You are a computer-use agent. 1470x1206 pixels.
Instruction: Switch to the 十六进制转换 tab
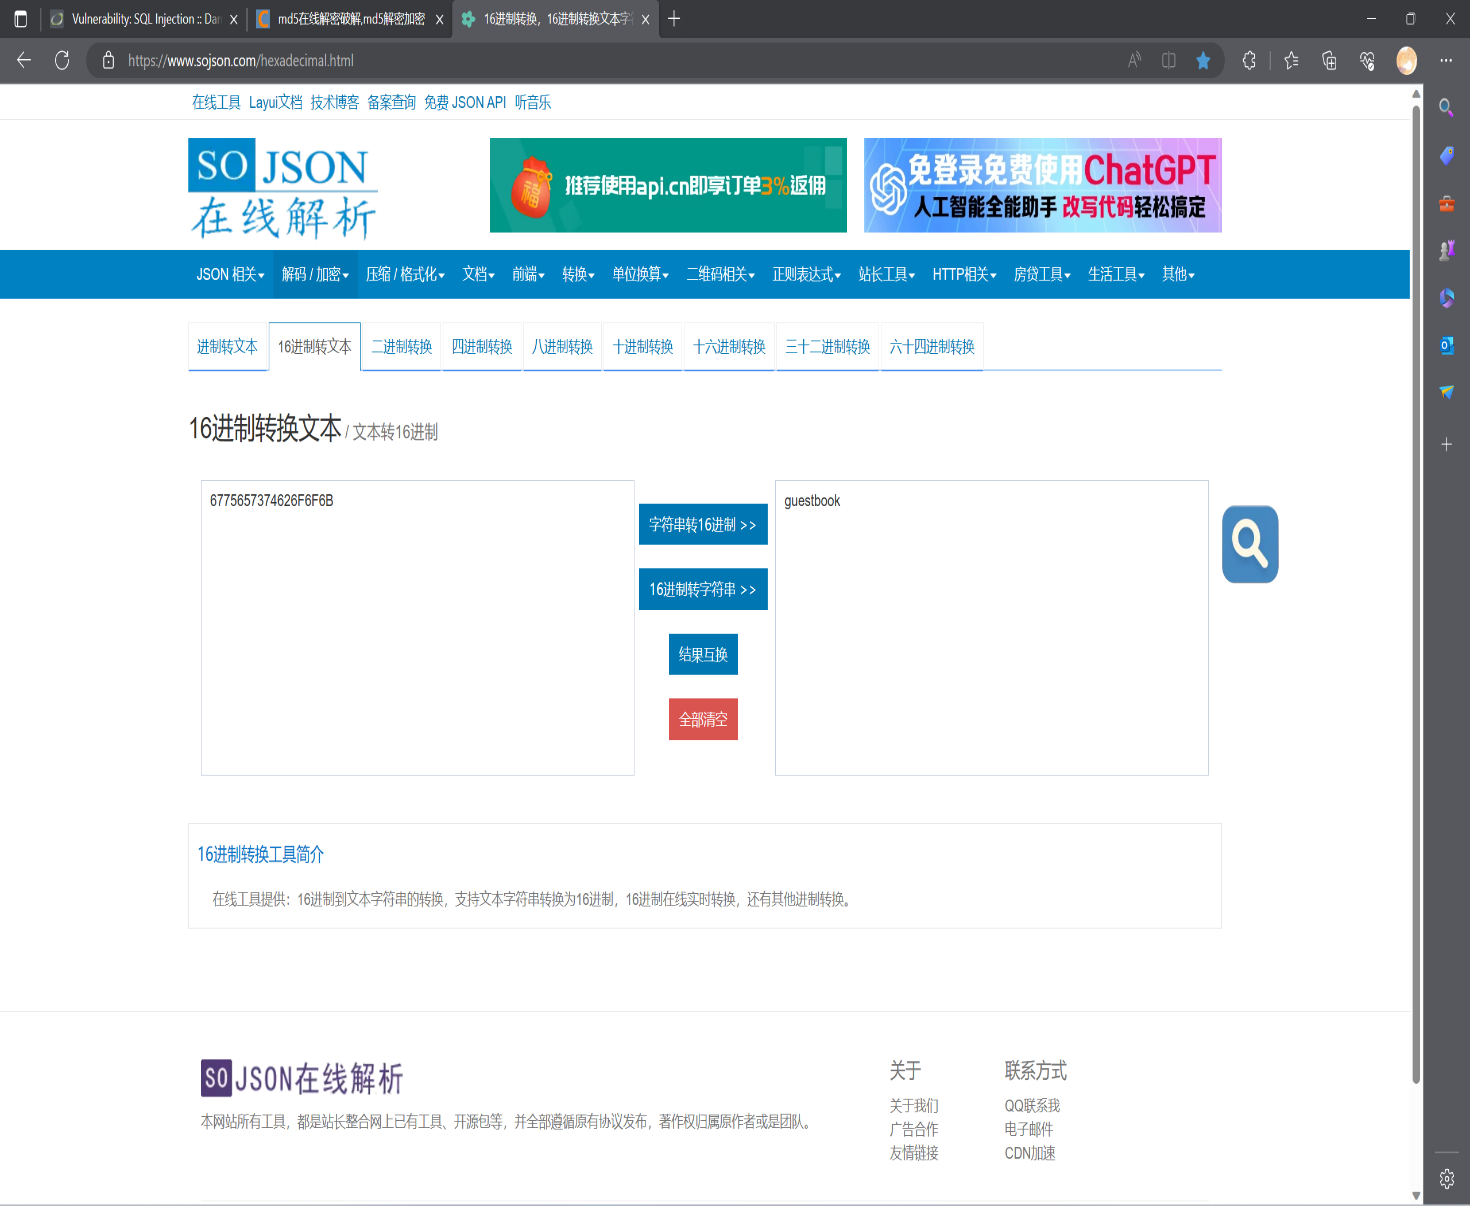729,346
